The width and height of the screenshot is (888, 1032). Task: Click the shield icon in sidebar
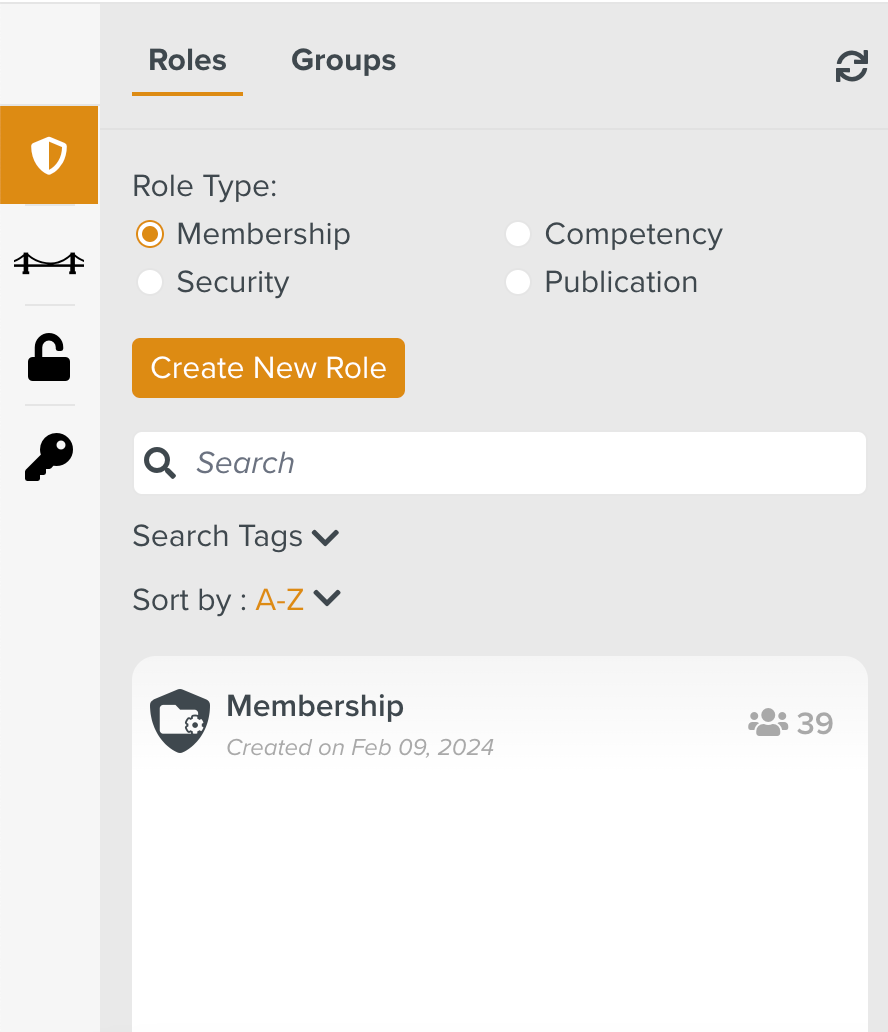click(x=49, y=156)
